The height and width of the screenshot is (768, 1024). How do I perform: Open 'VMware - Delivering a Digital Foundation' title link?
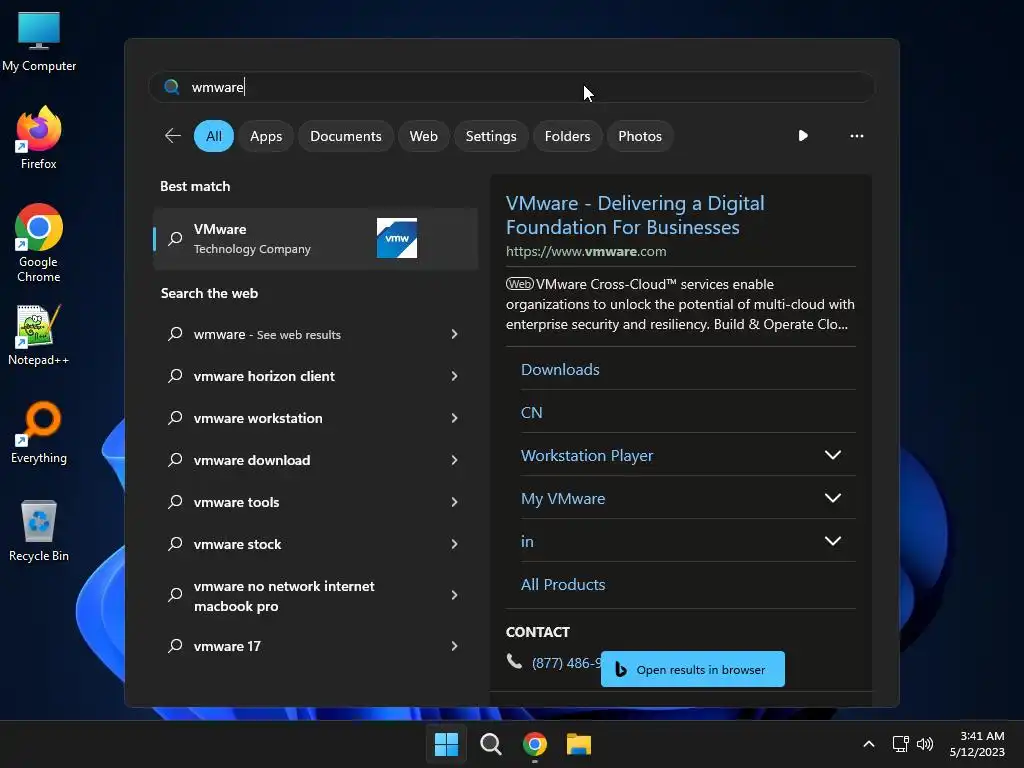pos(635,215)
